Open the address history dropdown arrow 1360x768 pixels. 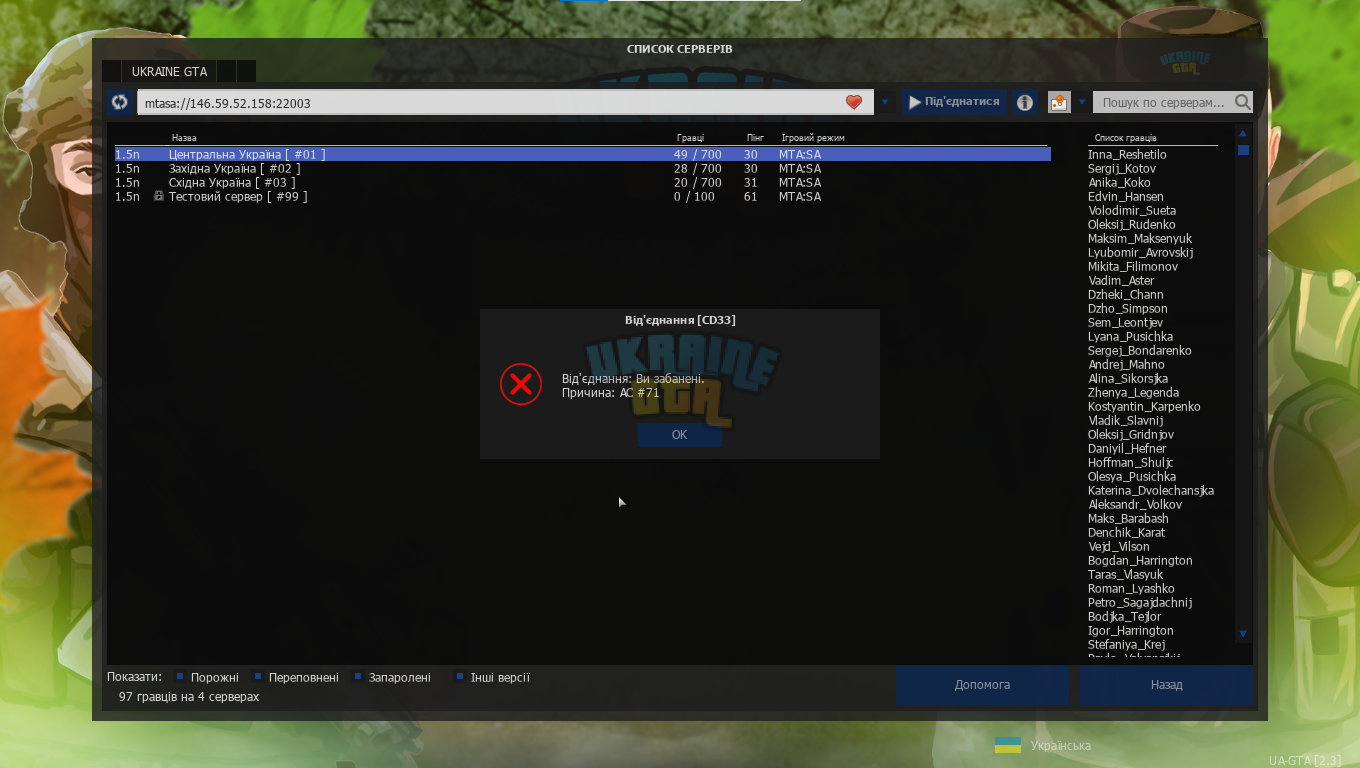[885, 102]
